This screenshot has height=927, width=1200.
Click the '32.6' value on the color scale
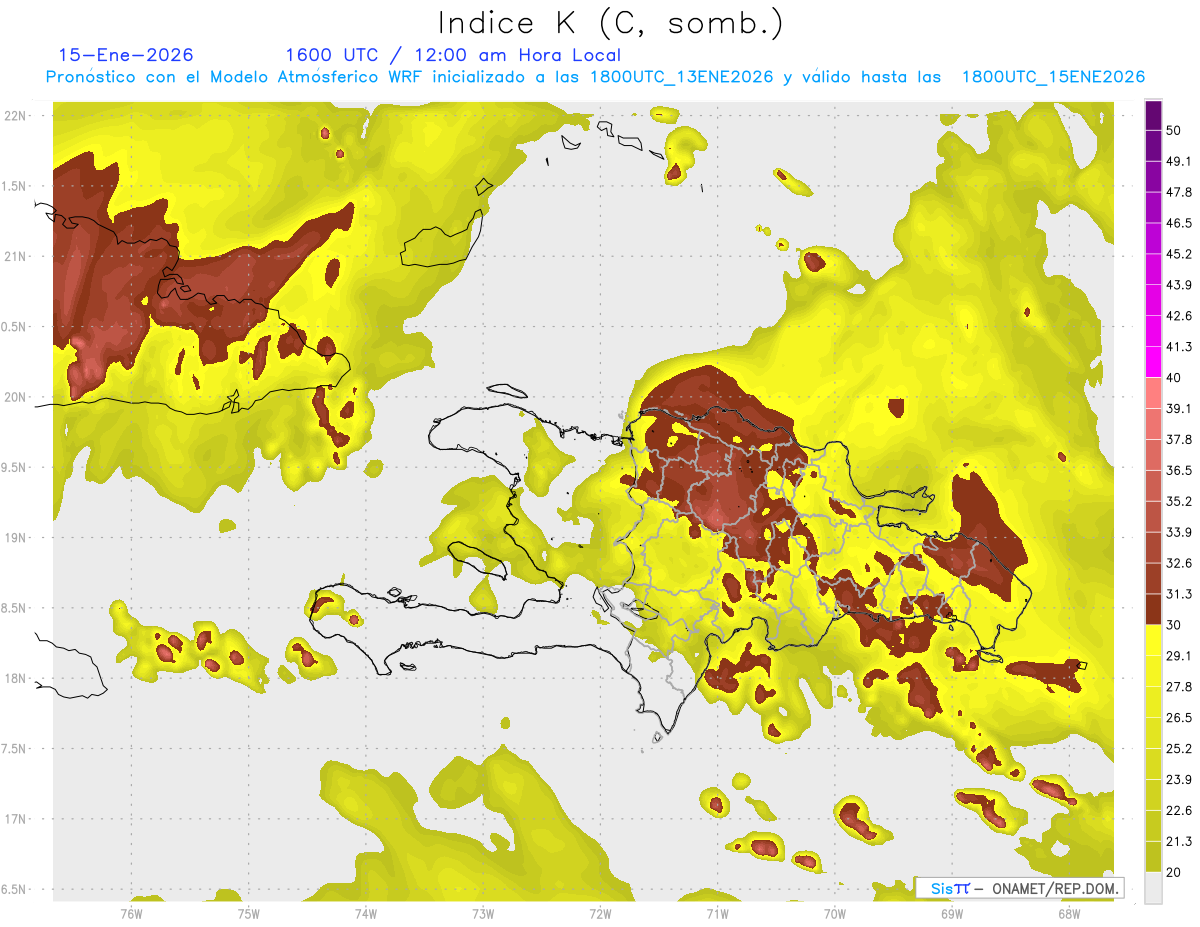tap(1178, 563)
